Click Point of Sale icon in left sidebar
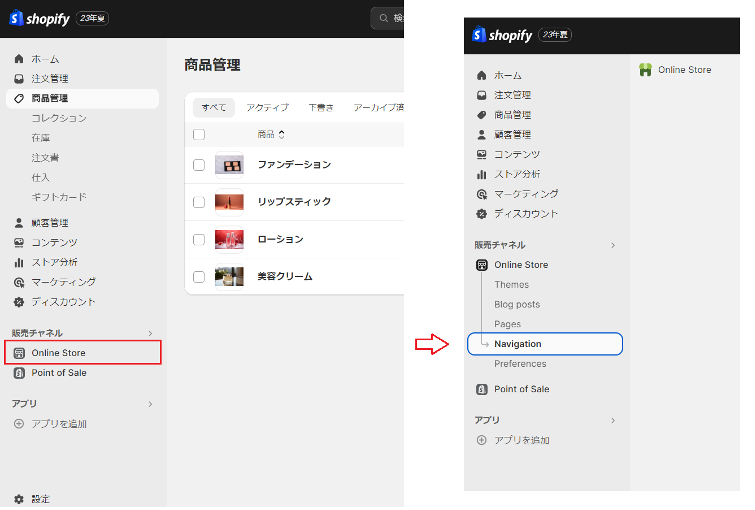 click(x=19, y=373)
